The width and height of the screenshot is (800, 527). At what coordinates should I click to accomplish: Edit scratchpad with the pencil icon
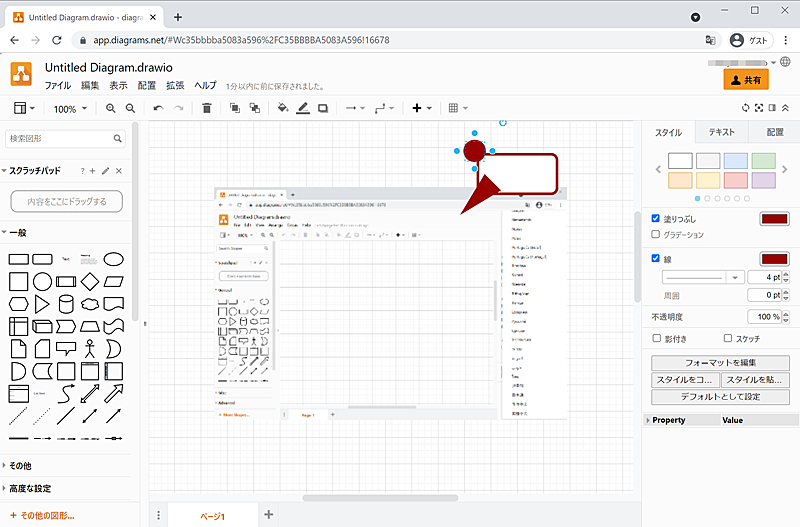(106, 171)
